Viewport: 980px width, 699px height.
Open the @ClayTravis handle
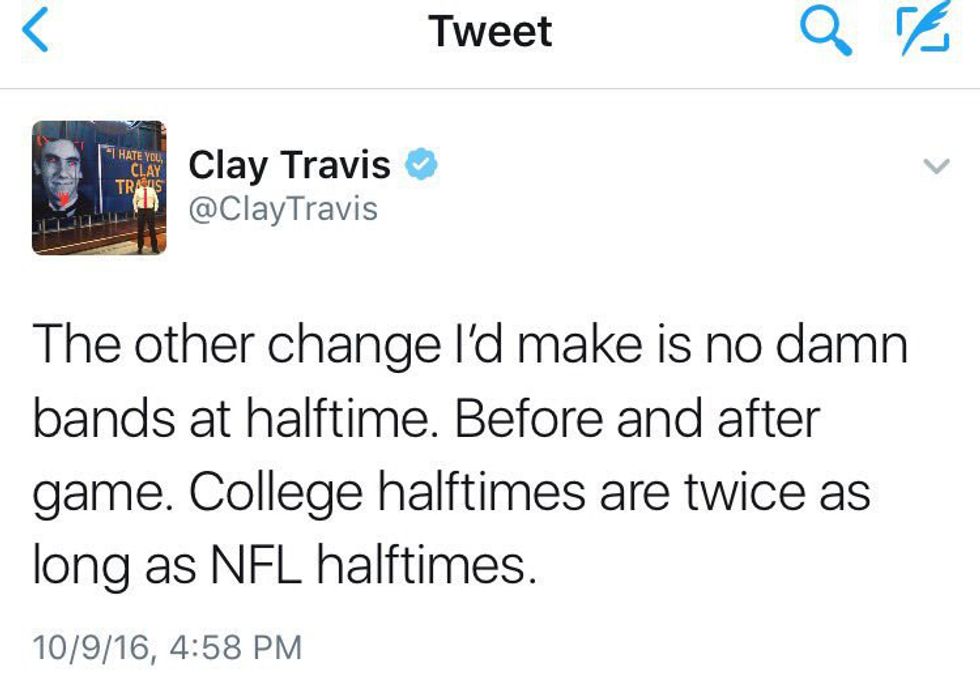(283, 208)
